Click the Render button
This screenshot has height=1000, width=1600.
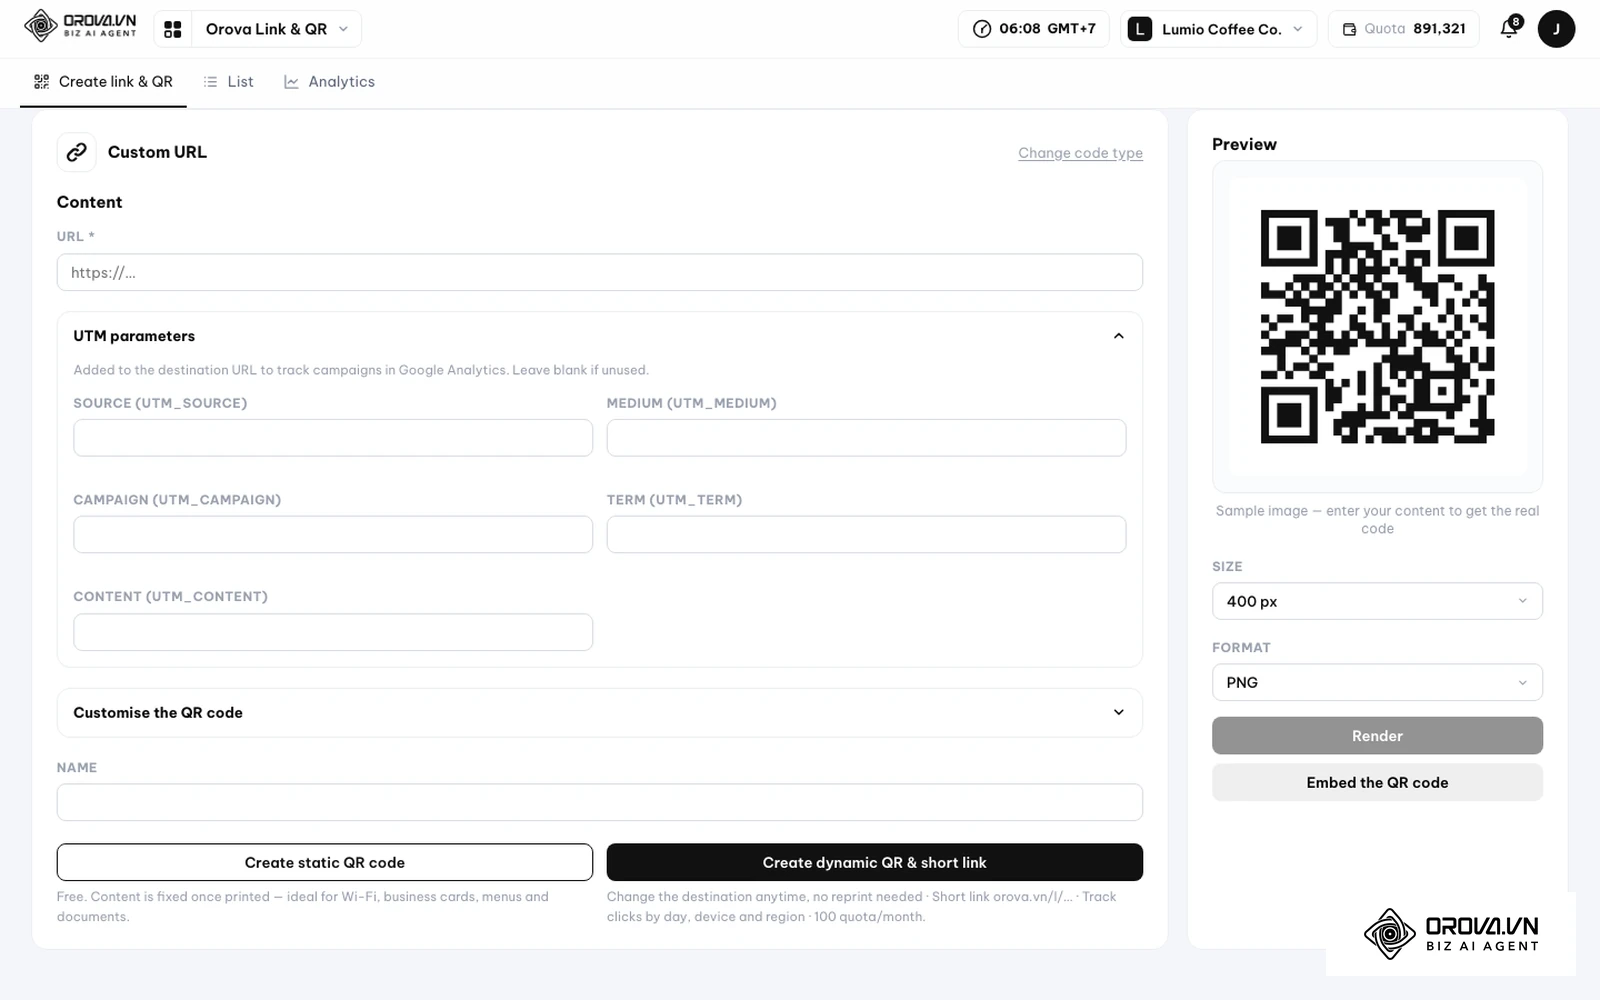point(1377,735)
